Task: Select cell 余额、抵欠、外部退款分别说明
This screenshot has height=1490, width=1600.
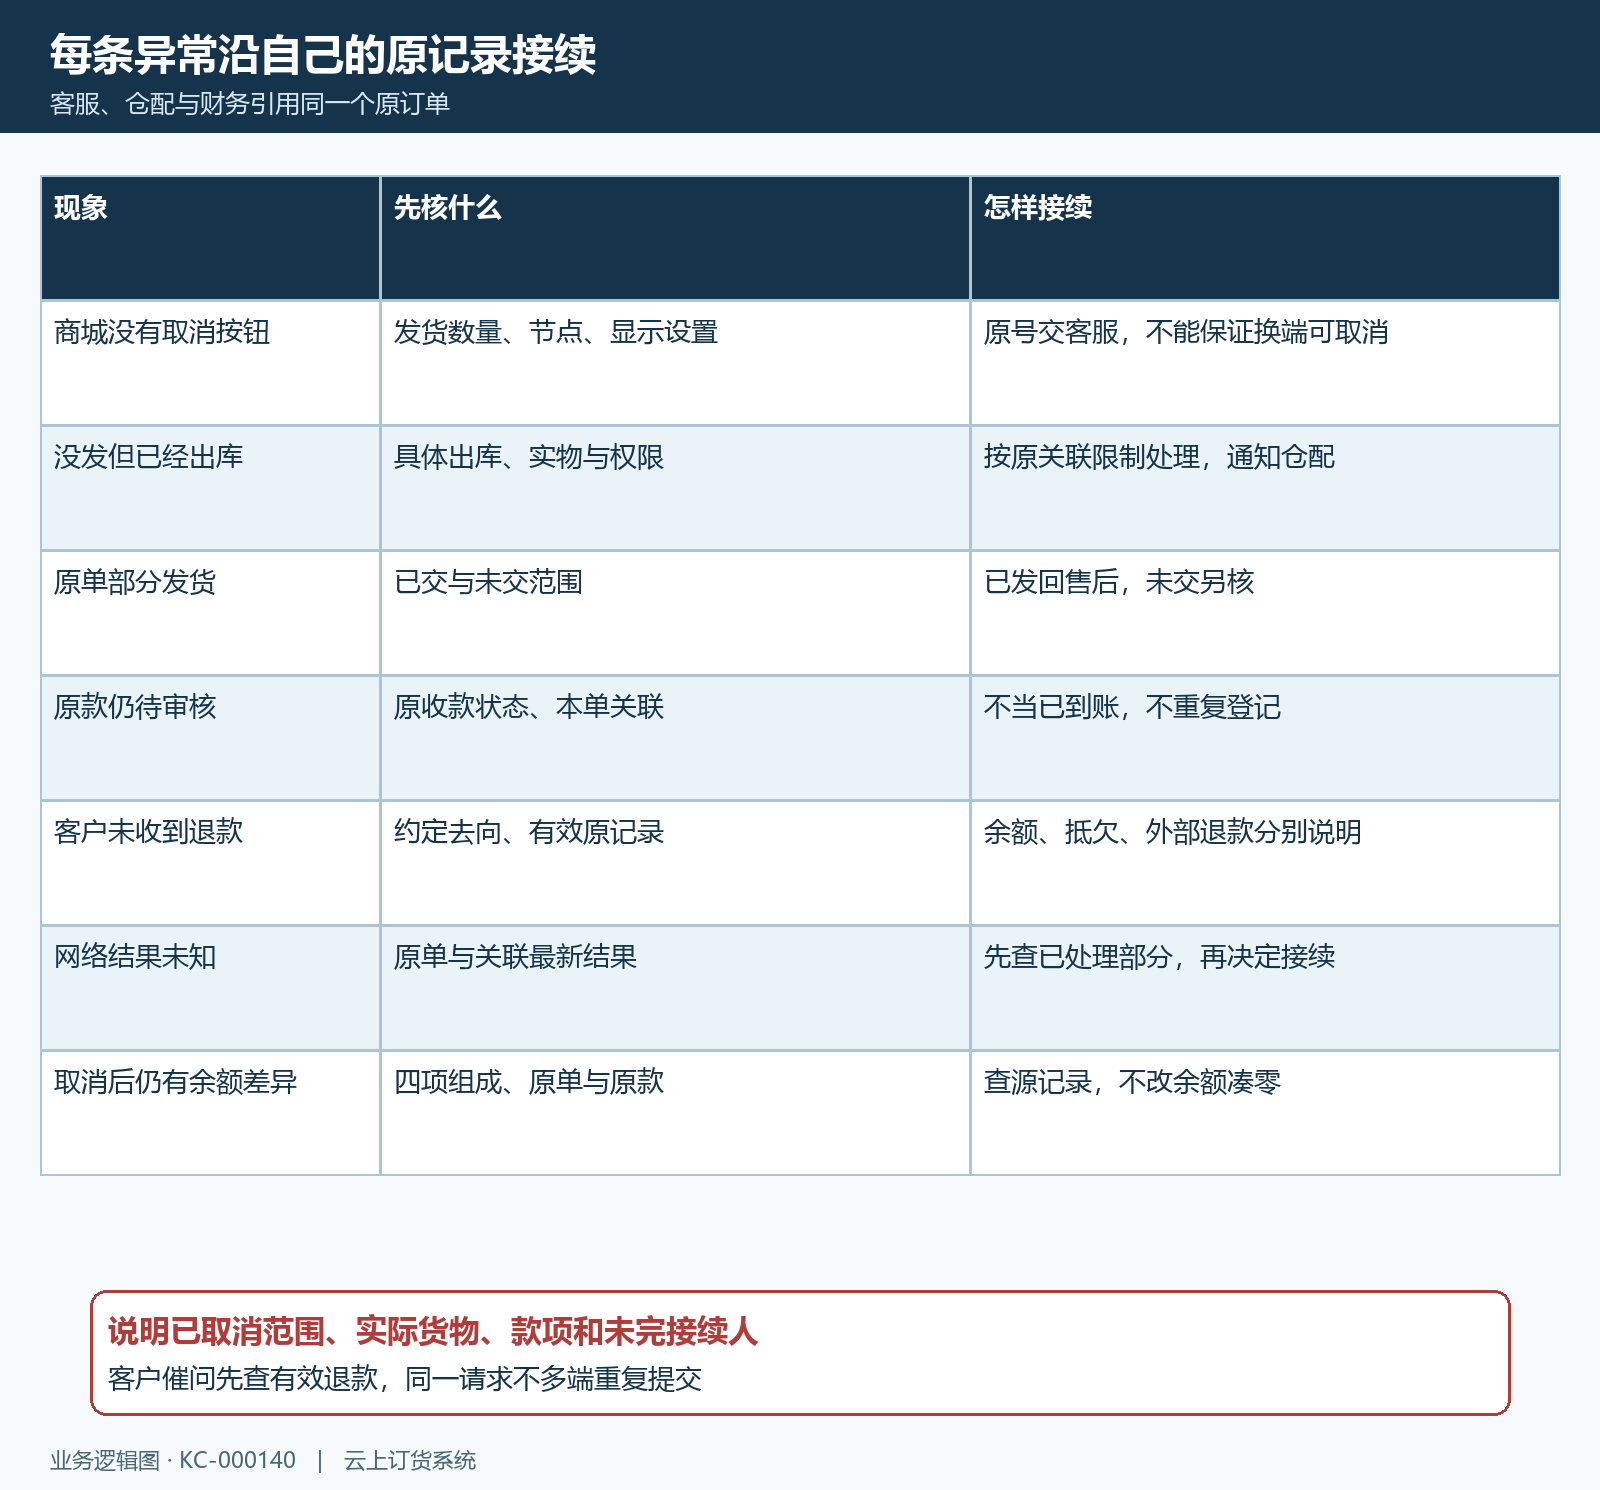Action: coord(1265,863)
